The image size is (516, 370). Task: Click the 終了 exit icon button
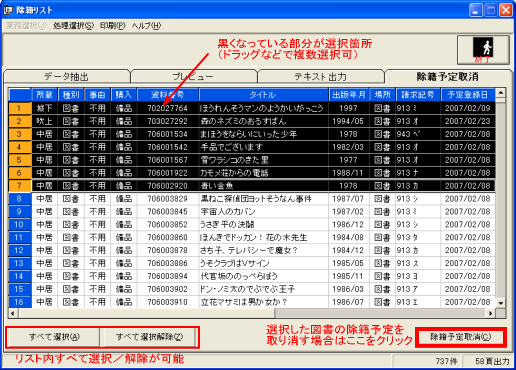tap(483, 50)
